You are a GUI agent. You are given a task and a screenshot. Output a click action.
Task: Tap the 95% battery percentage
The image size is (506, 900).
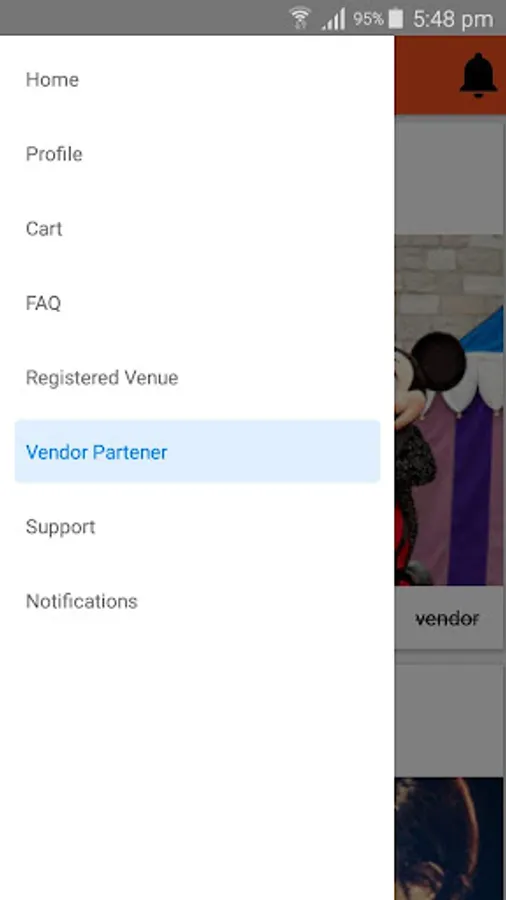pyautogui.click(x=368, y=19)
